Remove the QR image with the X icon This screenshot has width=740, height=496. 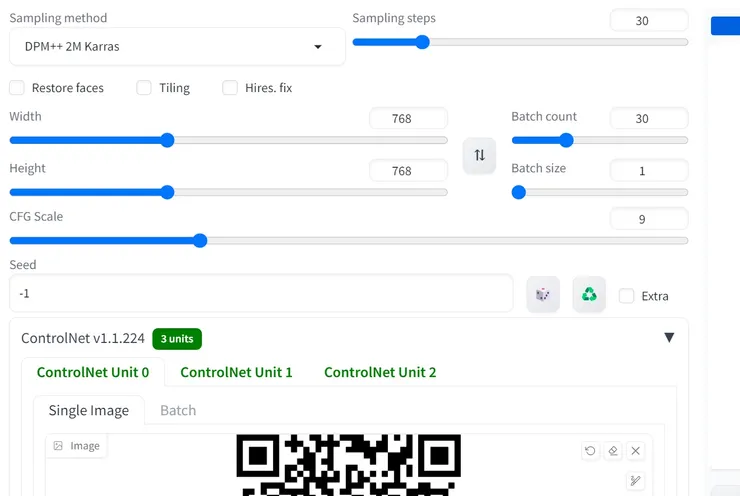635,451
